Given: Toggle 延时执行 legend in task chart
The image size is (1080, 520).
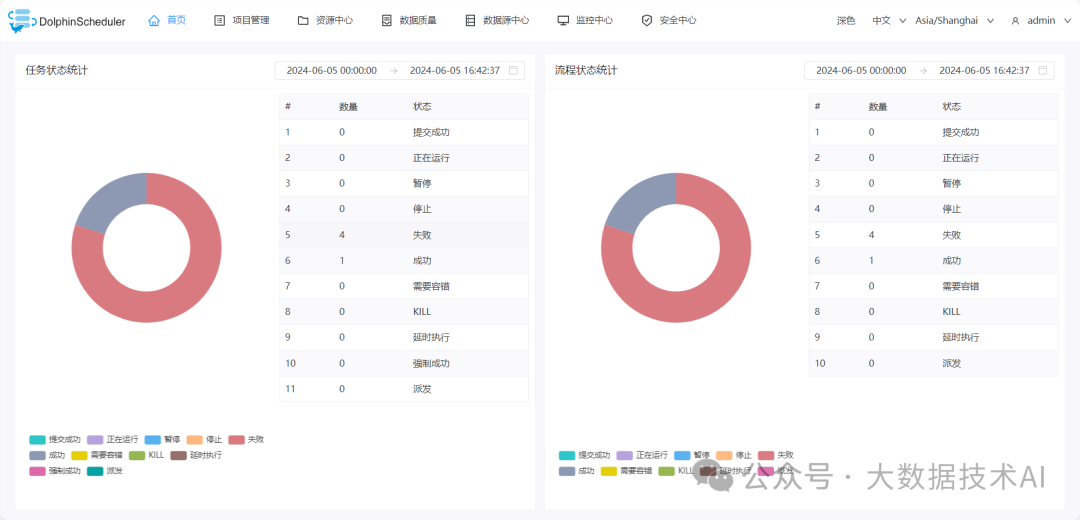Looking at the screenshot, I should pyautogui.click(x=196, y=455).
